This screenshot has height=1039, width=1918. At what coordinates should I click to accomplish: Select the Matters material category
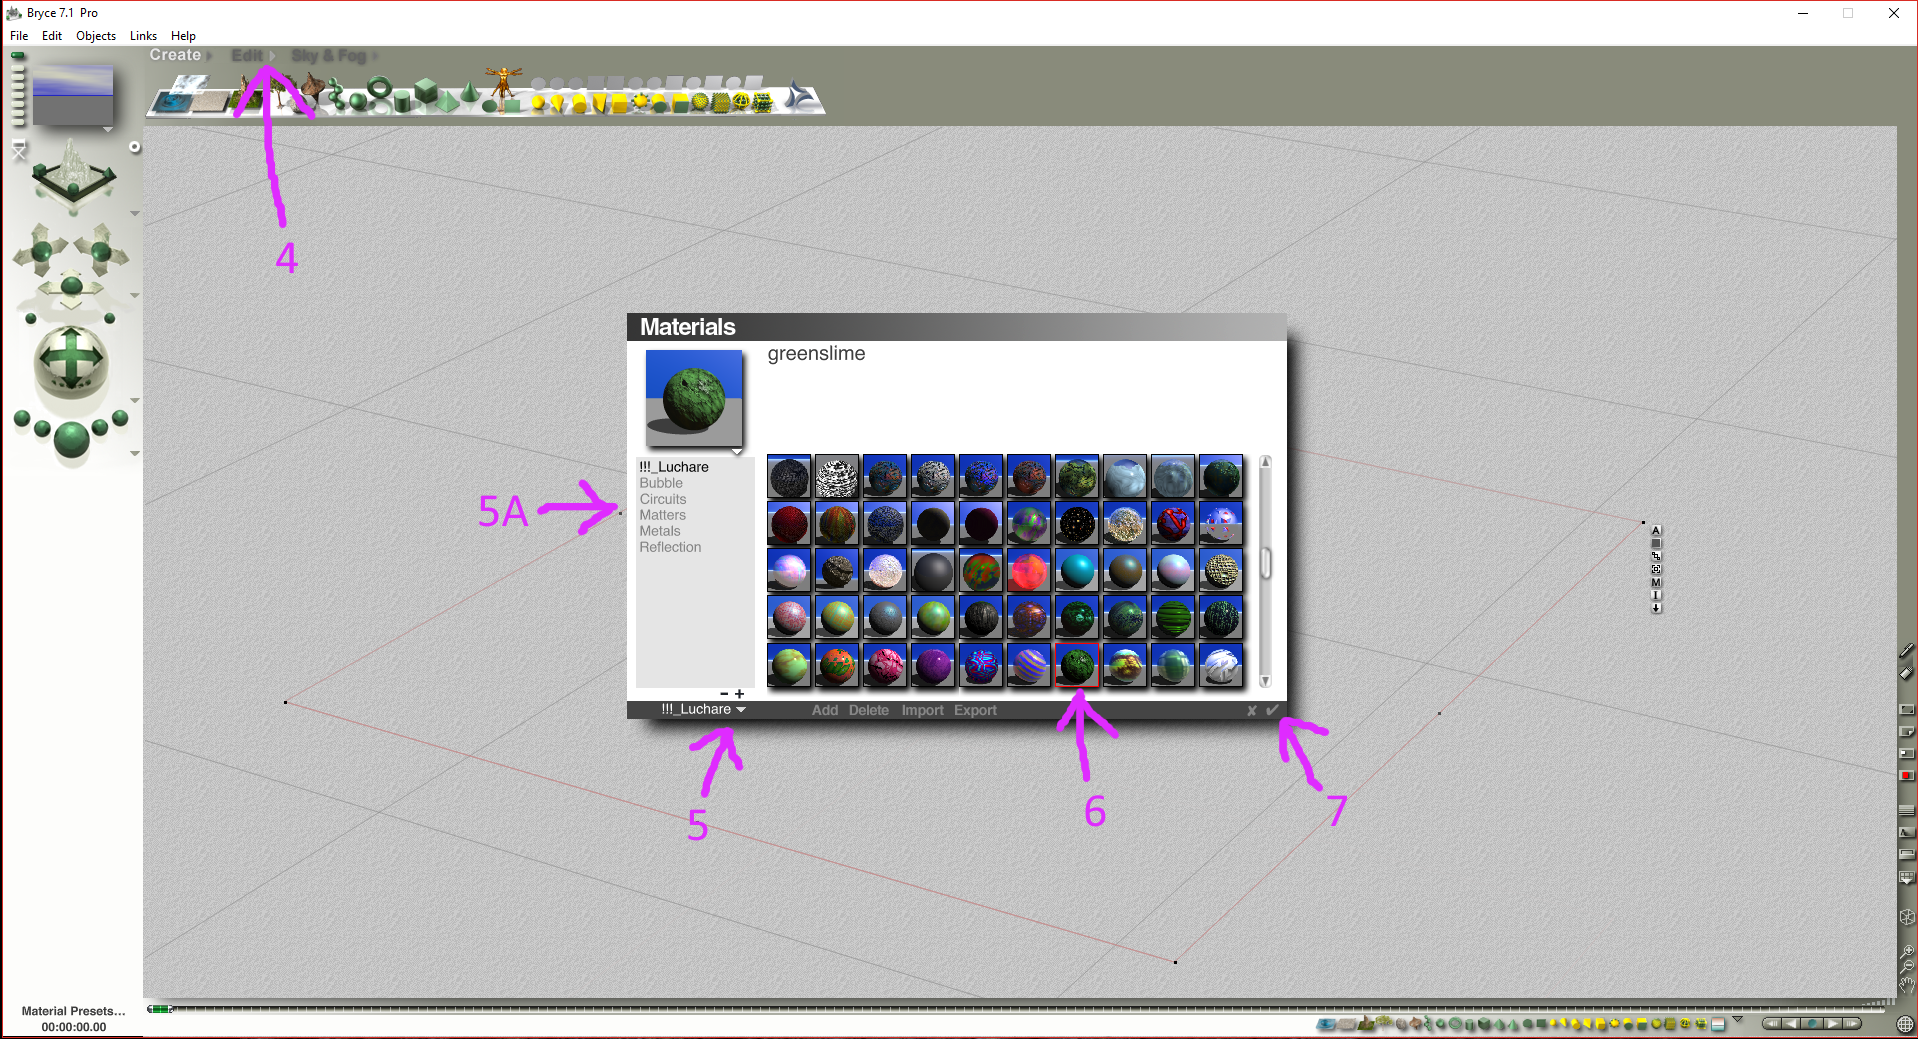663,515
